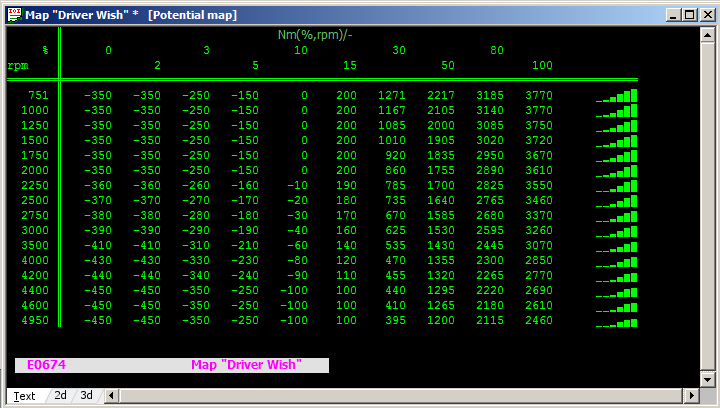Viewport: 720px width, 408px height.
Task: Select cell value 395 in row 4950
Action: click(x=395, y=320)
